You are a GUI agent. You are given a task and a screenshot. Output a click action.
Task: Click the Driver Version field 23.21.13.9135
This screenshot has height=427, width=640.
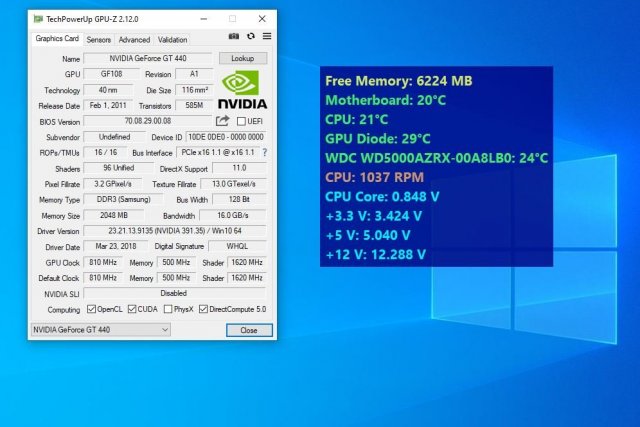click(175, 231)
